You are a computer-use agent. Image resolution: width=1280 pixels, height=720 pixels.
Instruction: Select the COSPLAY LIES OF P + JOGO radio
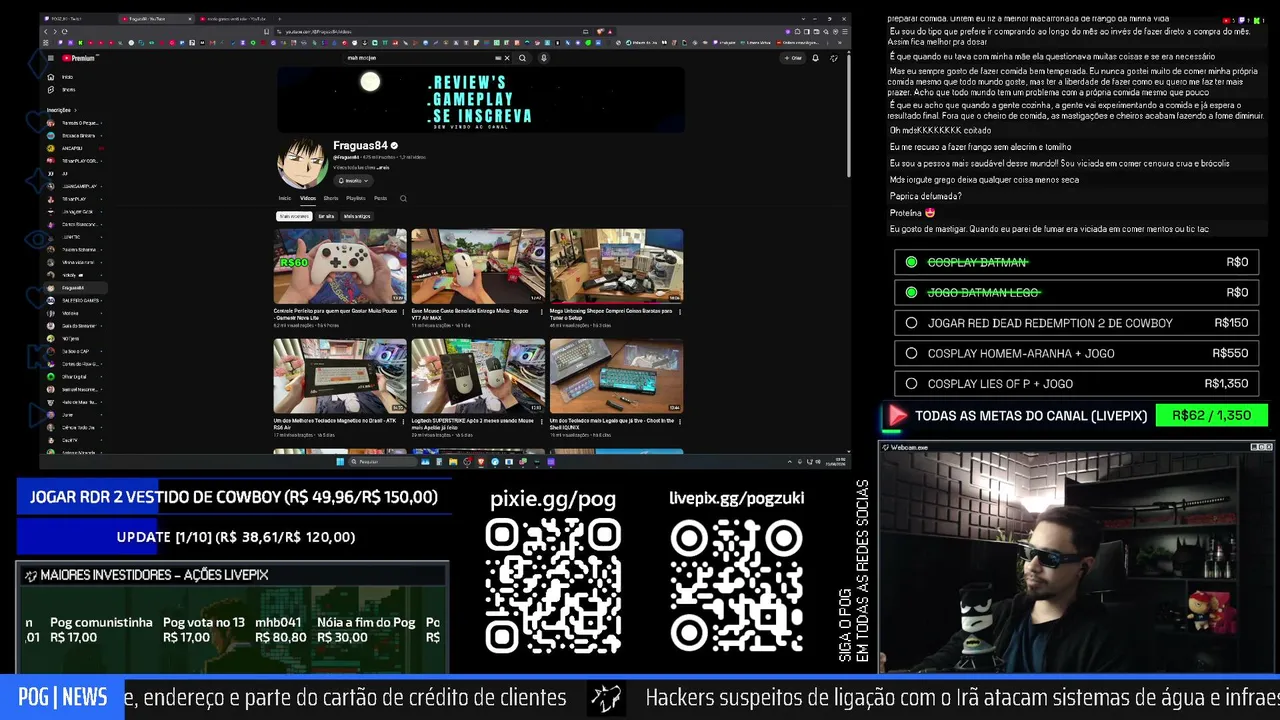tap(911, 383)
